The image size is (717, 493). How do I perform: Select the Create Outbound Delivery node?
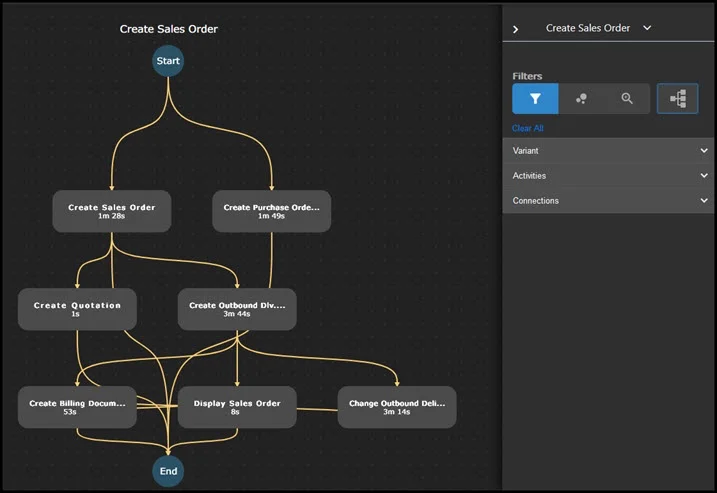(237, 309)
